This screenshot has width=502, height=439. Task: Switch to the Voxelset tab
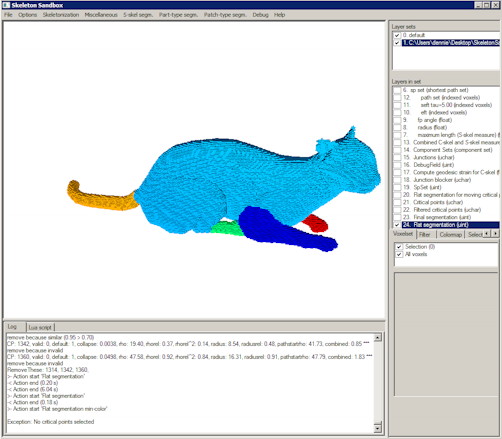(403, 234)
